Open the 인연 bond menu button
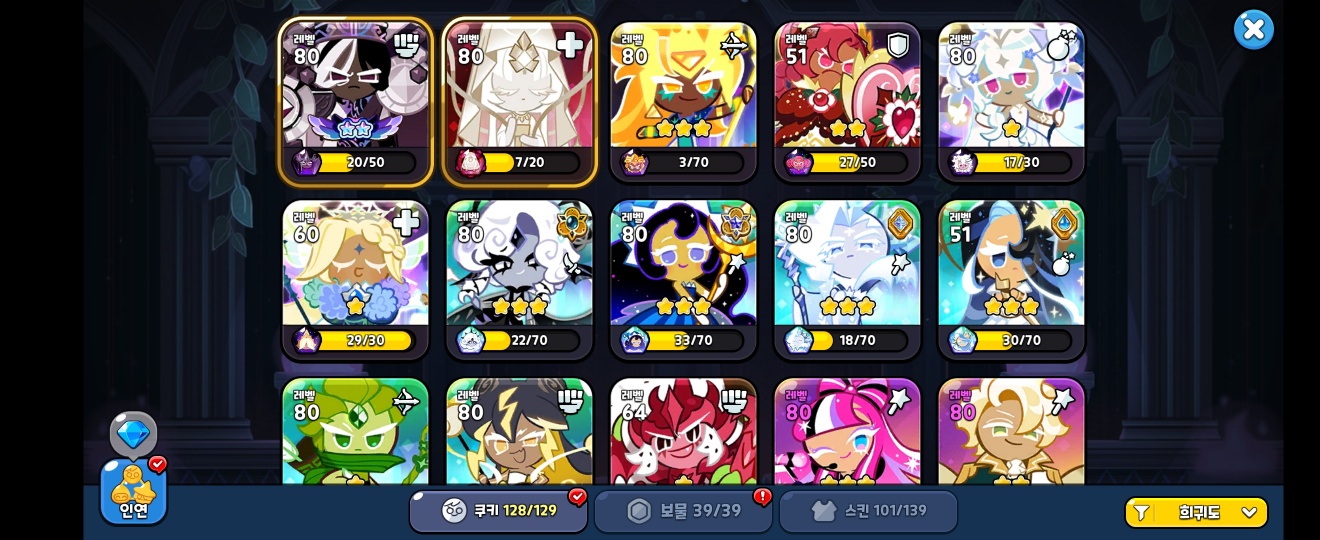This screenshot has height=540, width=1320. point(133,491)
